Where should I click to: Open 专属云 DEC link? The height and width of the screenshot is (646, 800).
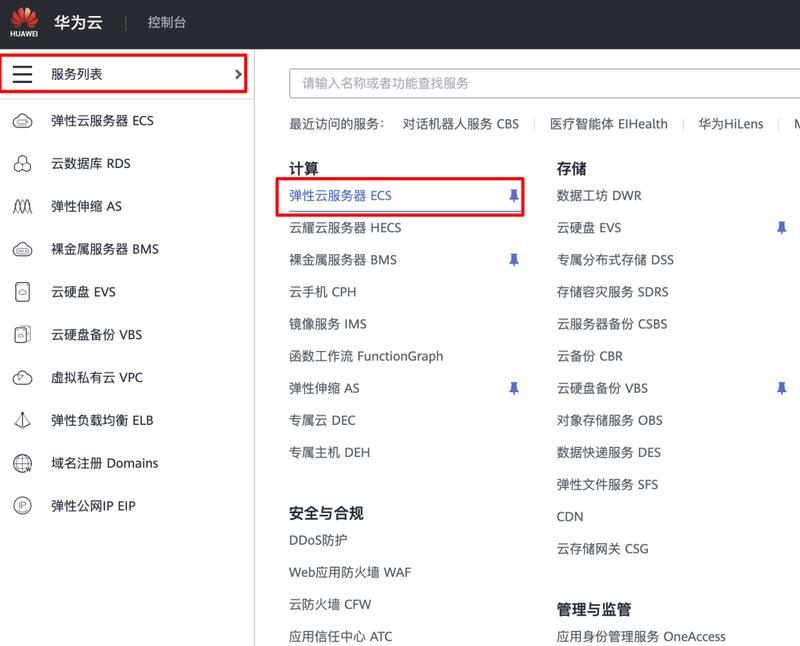(322, 420)
